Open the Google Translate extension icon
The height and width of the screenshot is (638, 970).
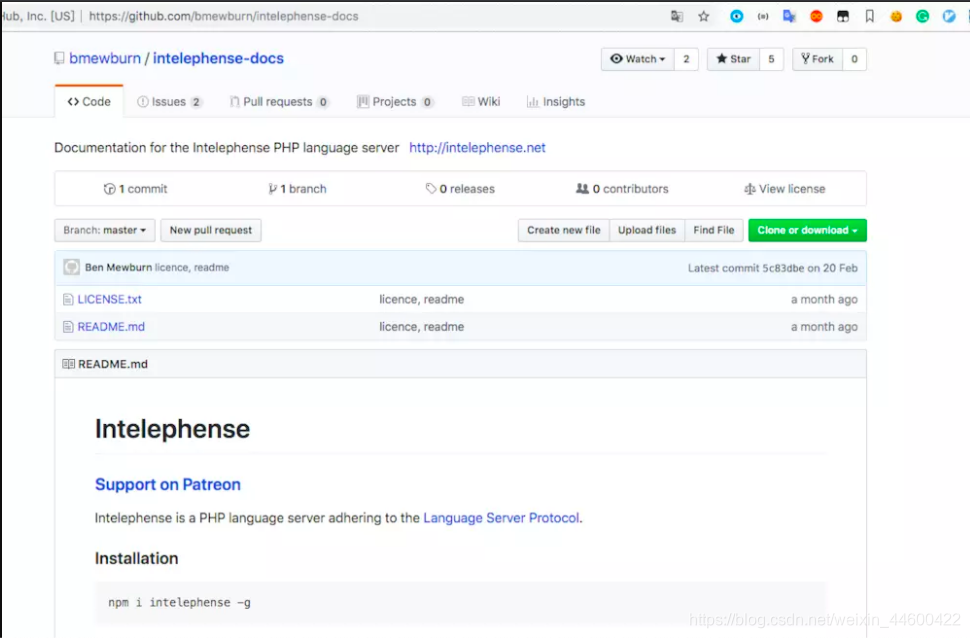(789, 16)
